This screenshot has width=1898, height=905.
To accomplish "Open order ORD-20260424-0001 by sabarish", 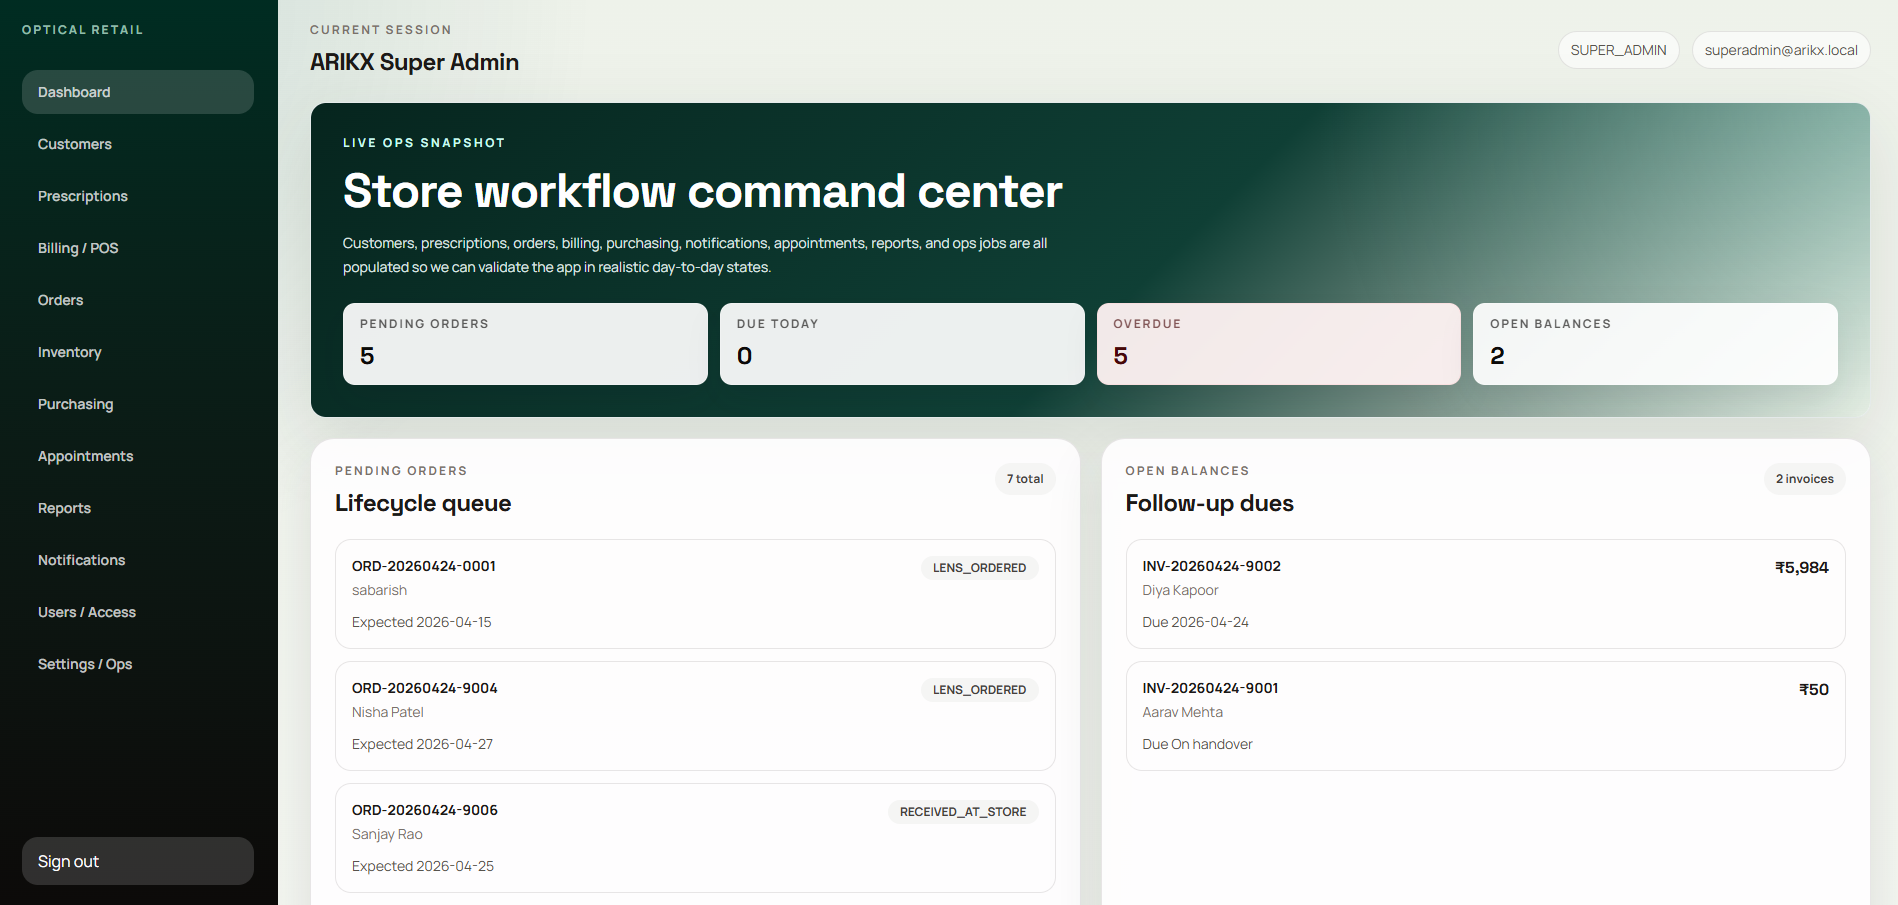I will pyautogui.click(x=695, y=594).
